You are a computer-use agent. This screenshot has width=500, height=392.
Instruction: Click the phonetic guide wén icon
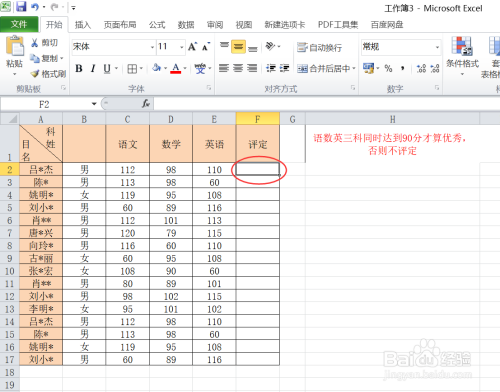200,69
